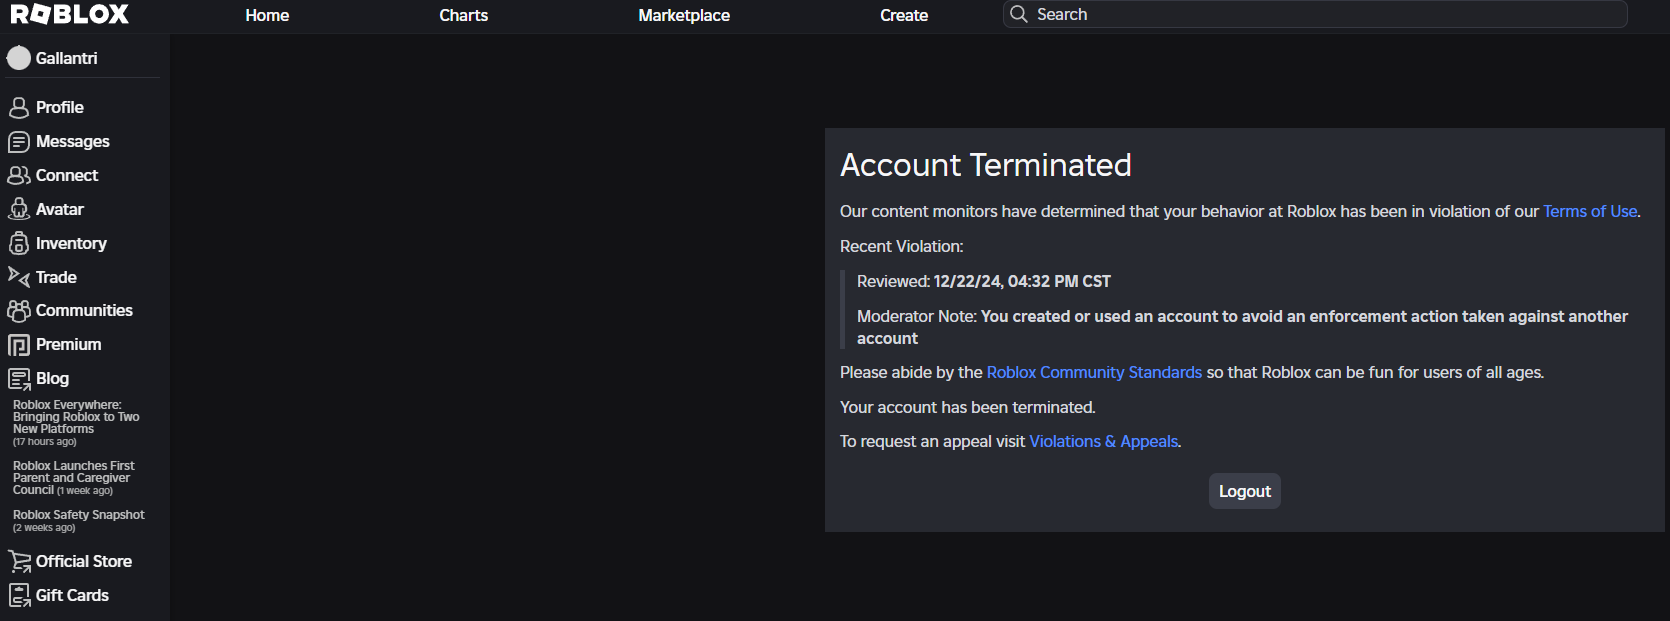Click the Connect people icon
Viewport: 1670px width, 621px height.
tap(19, 176)
